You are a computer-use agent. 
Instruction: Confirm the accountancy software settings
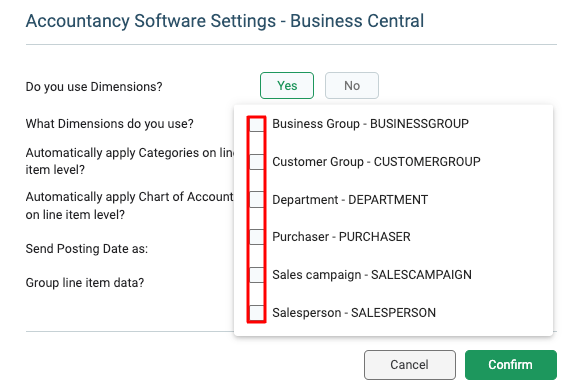(x=511, y=365)
